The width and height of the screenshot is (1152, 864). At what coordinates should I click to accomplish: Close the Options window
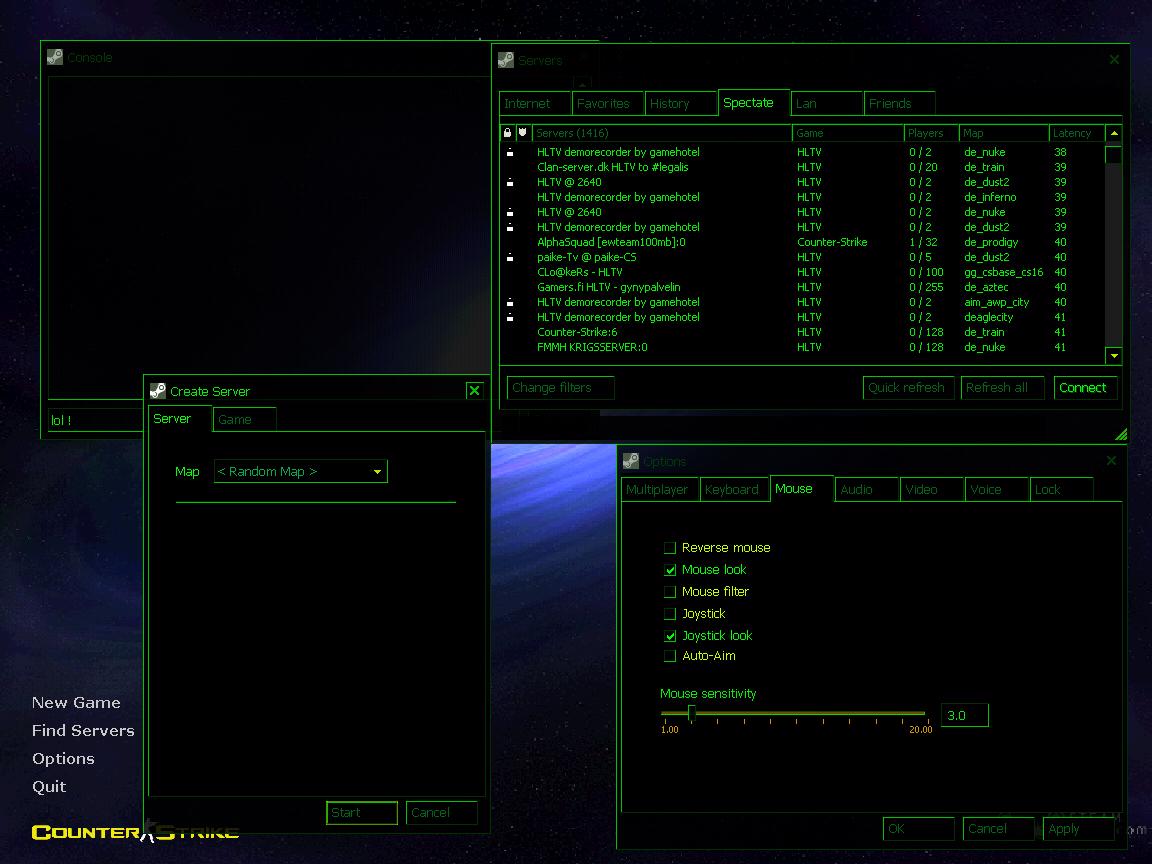pos(1112,461)
